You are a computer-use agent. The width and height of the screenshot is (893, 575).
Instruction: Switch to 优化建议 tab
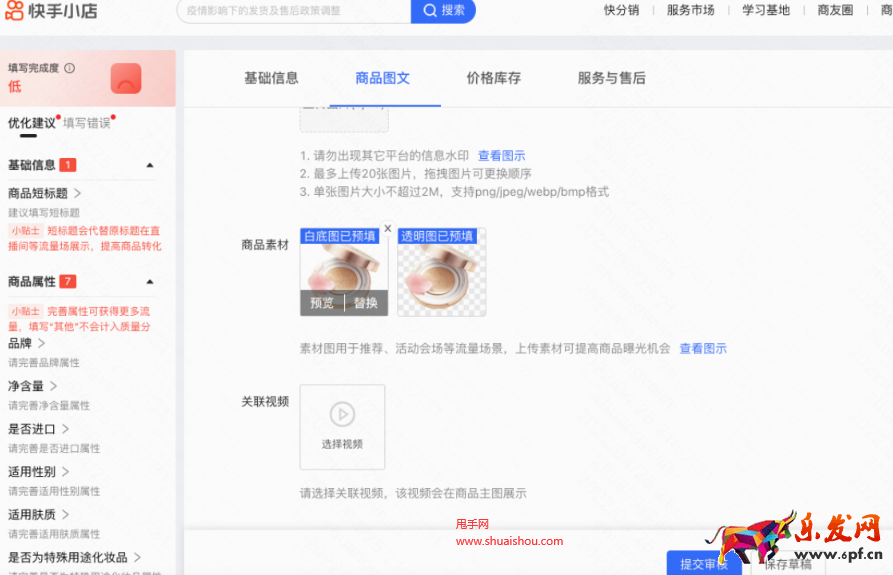click(x=31, y=123)
